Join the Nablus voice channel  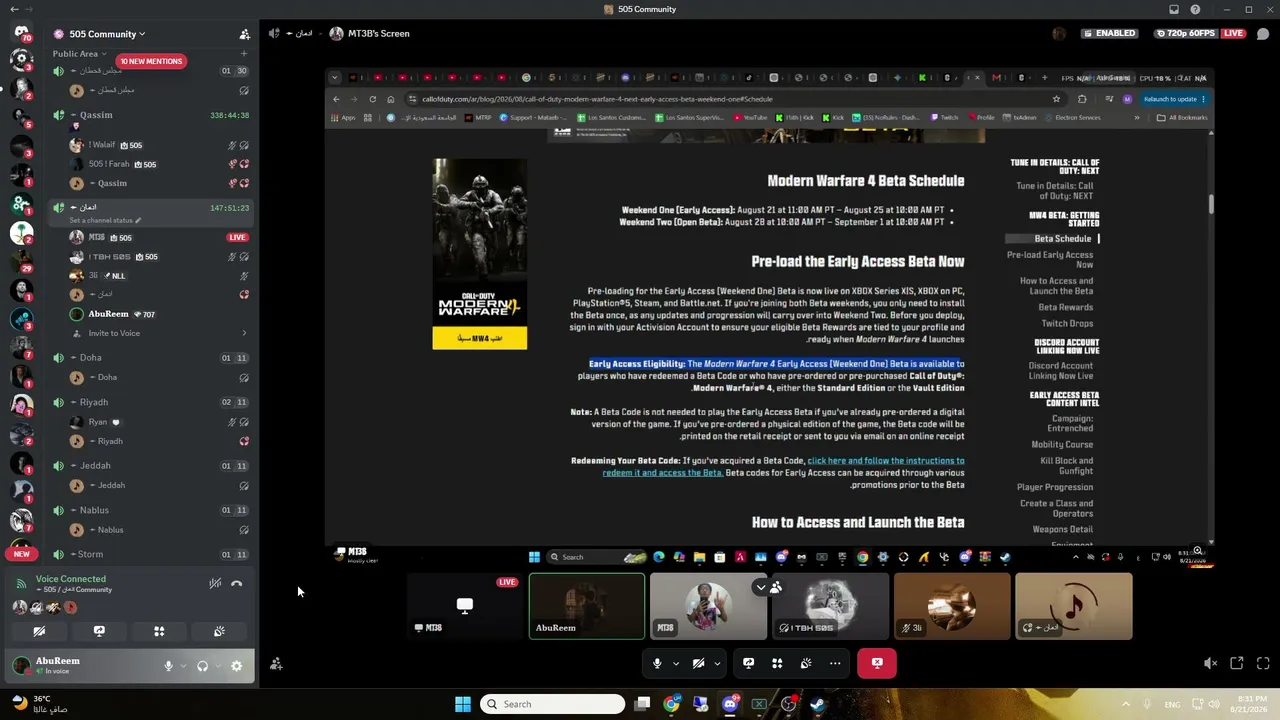click(152, 510)
